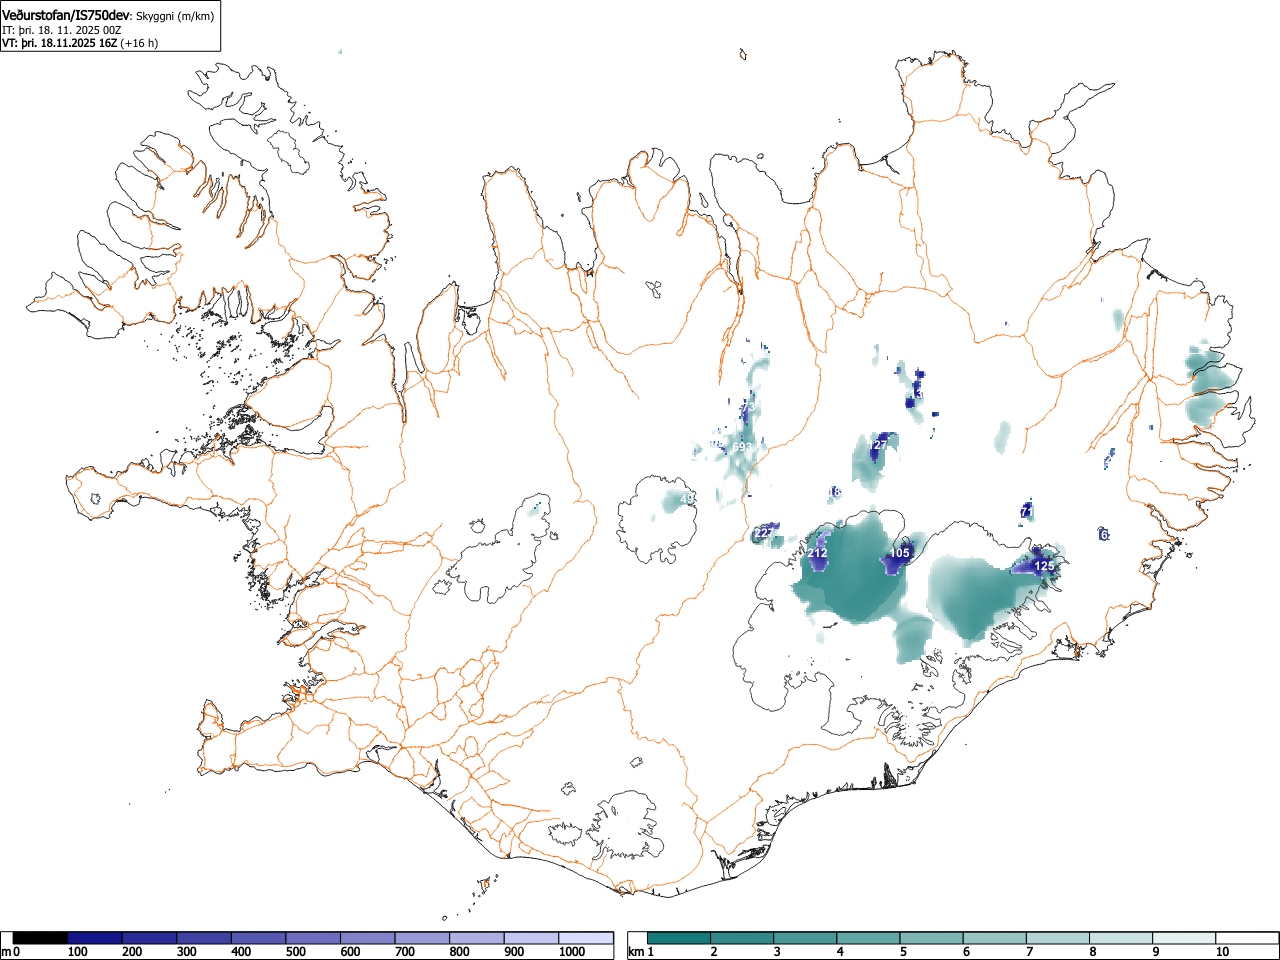Select the 800–900 m legend color segment
The image size is (1280, 960).
(x=476, y=938)
